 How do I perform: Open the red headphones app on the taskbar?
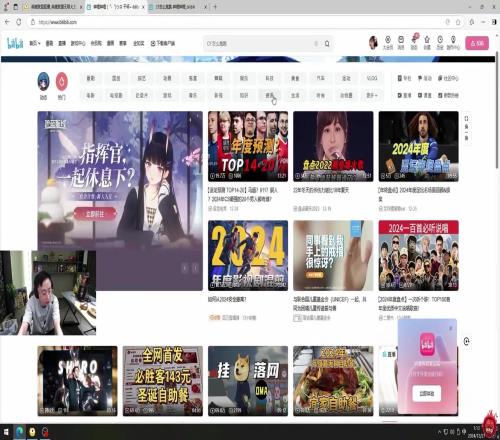(x=45, y=432)
